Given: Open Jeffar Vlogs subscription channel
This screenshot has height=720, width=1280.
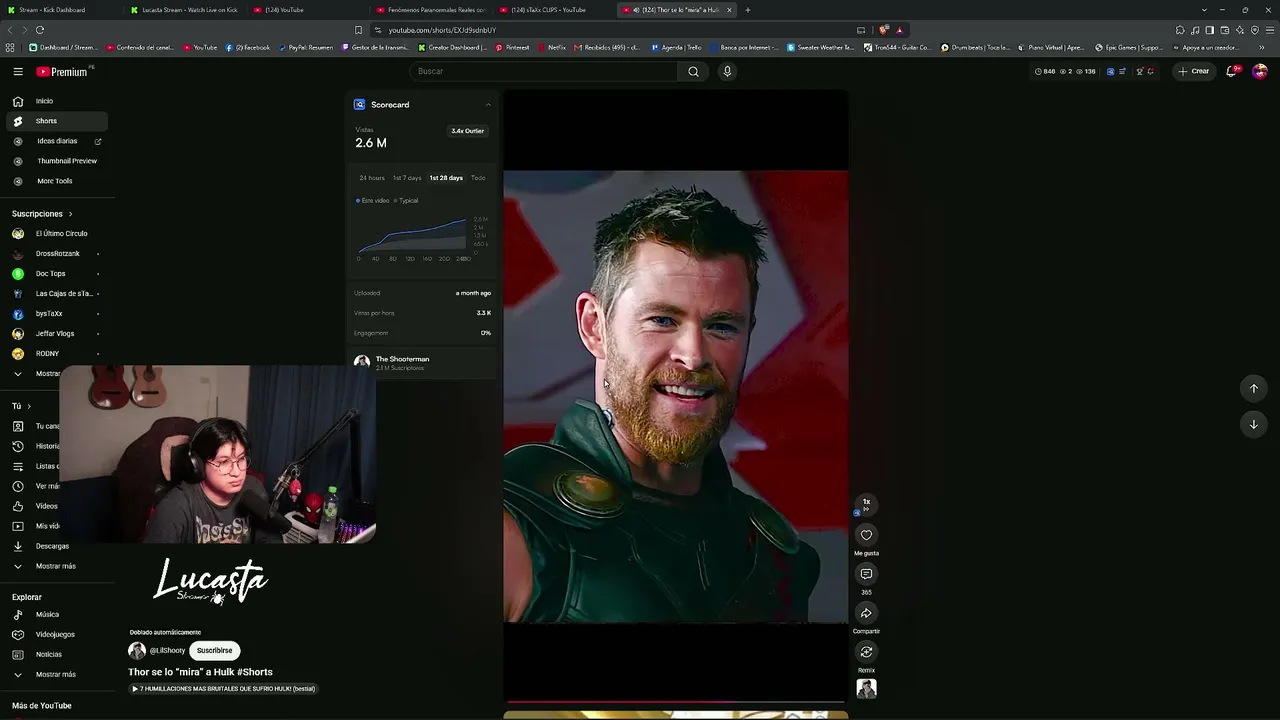Looking at the screenshot, I should (57, 334).
